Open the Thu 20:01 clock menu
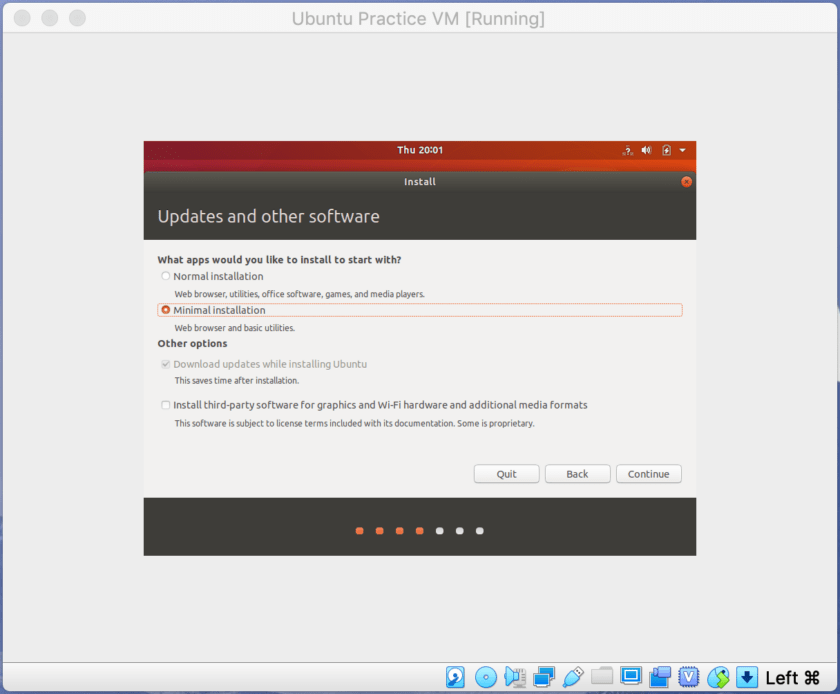Image resolution: width=840 pixels, height=694 pixels. [x=420, y=150]
